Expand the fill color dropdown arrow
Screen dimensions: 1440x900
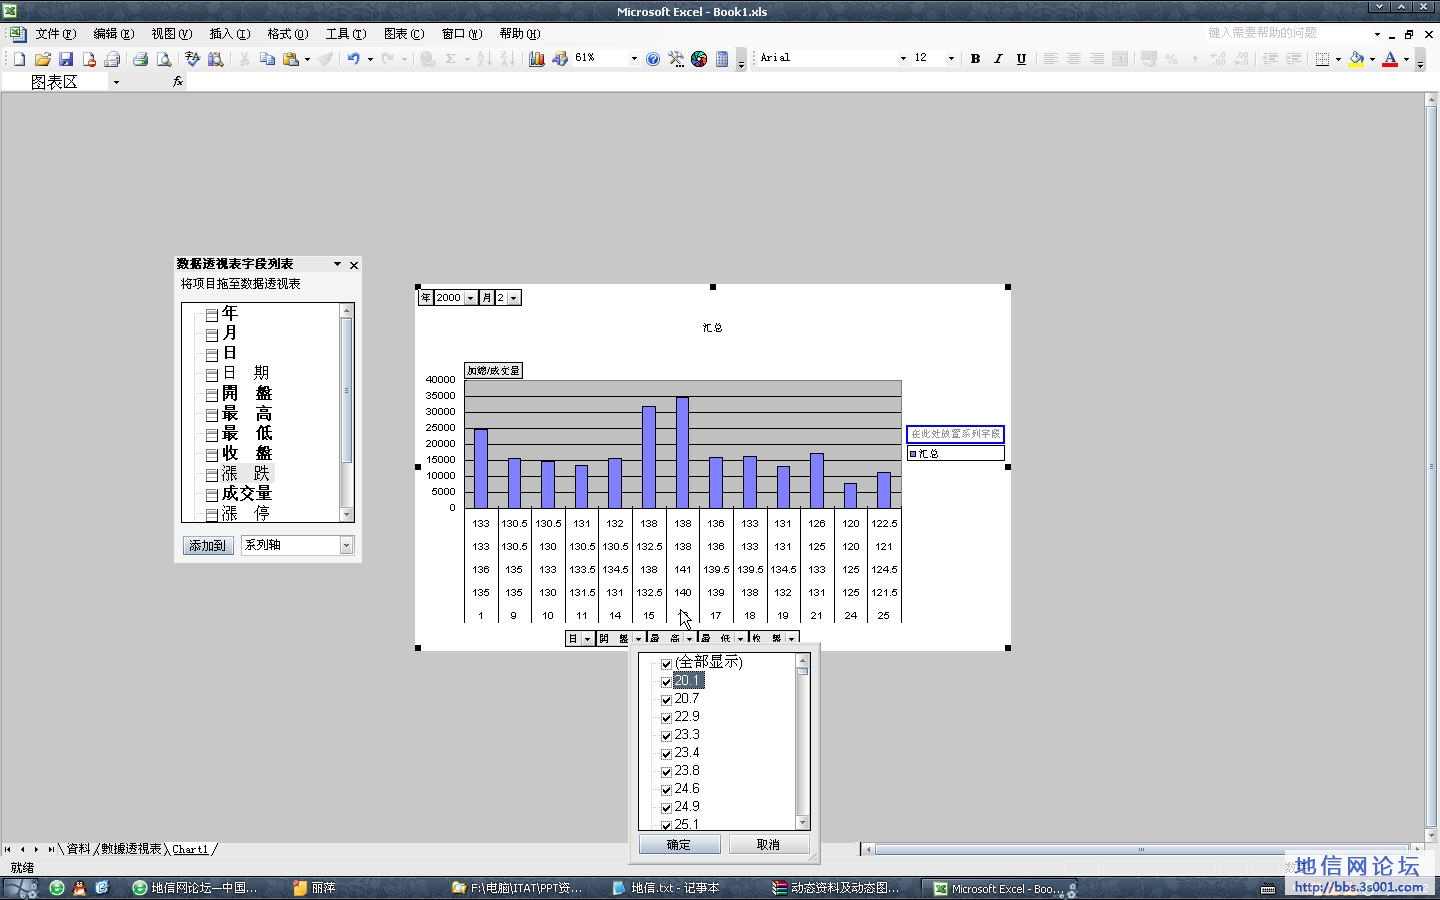(1371, 59)
